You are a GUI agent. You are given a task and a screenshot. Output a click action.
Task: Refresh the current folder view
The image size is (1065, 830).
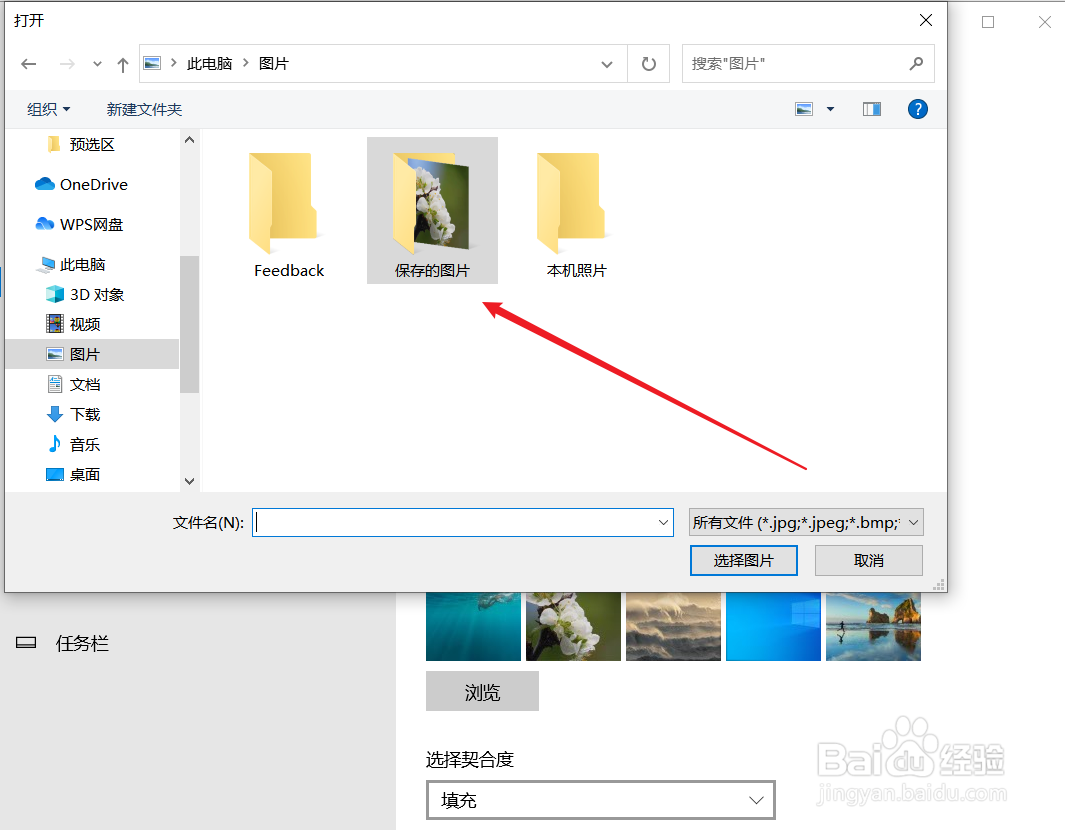click(x=649, y=64)
